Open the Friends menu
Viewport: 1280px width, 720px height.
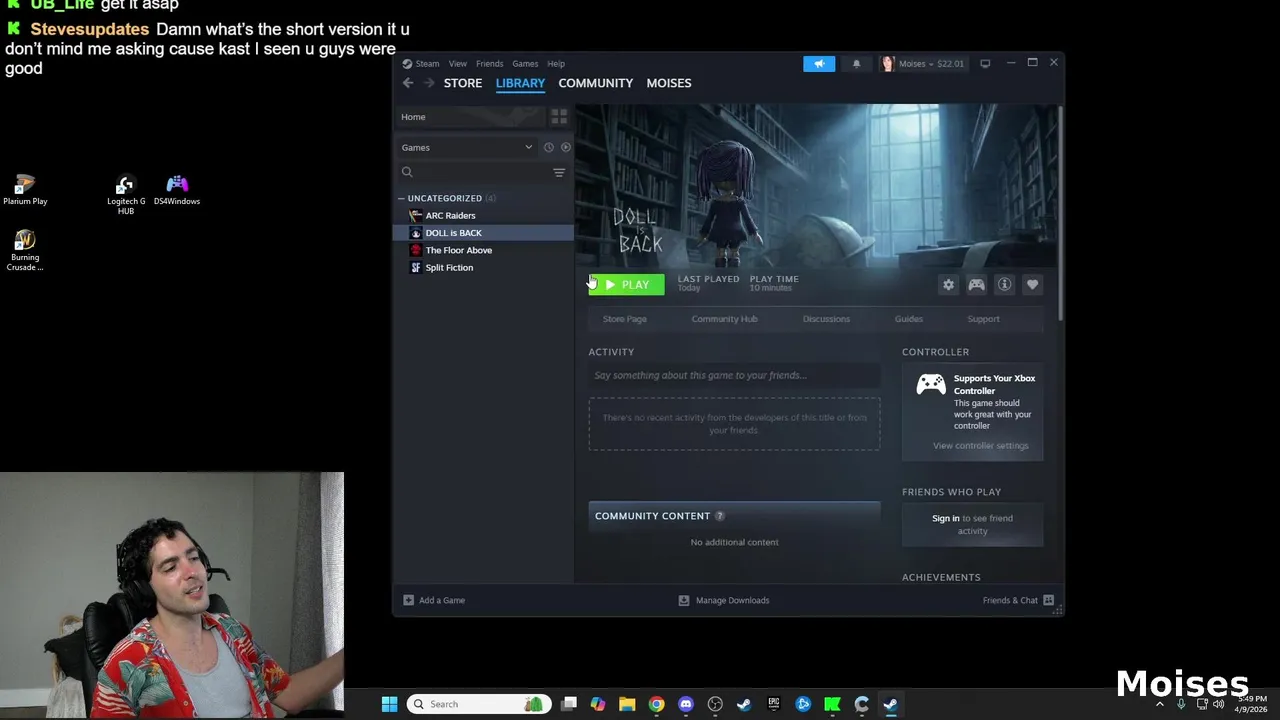[x=489, y=64]
